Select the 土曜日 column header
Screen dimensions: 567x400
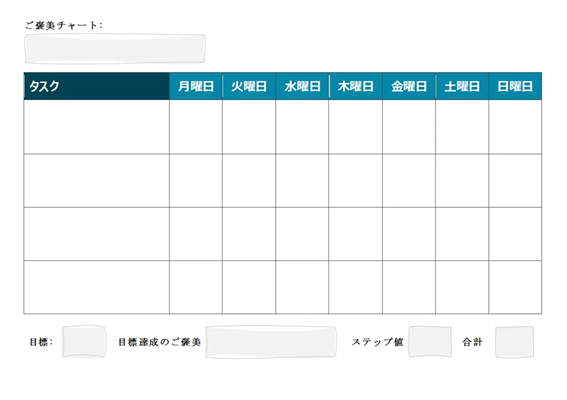(462, 86)
